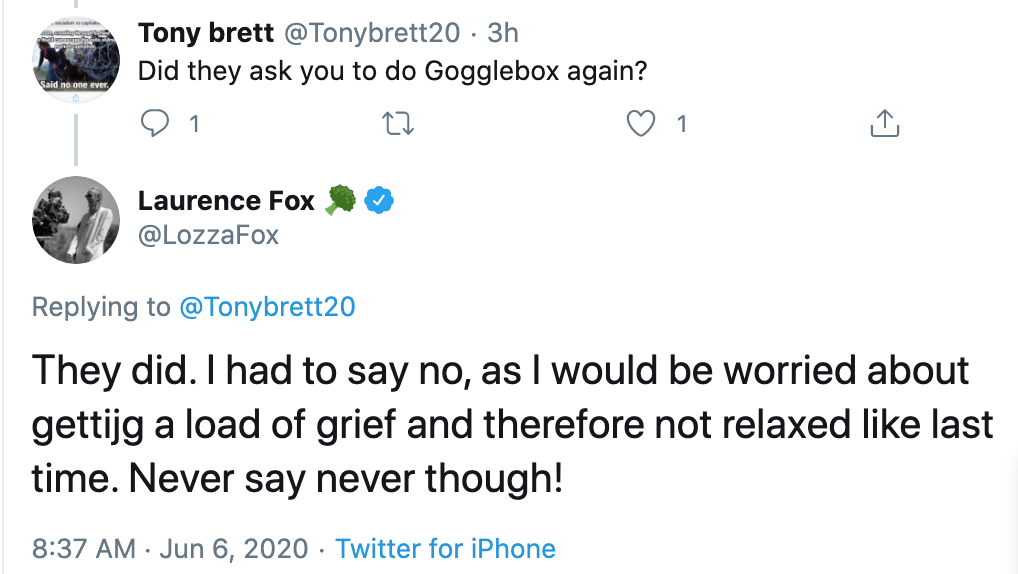Click the broccoli emoji beside Laurence Fox
This screenshot has height=574, width=1018.
340,200
